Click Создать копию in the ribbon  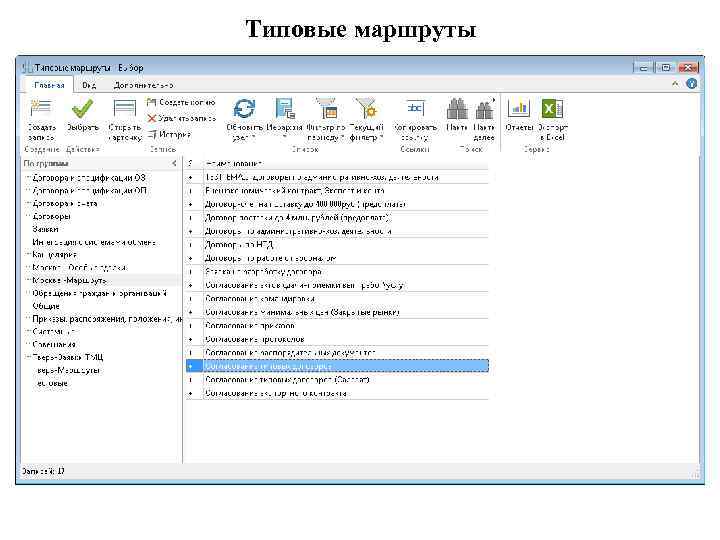pos(181,102)
